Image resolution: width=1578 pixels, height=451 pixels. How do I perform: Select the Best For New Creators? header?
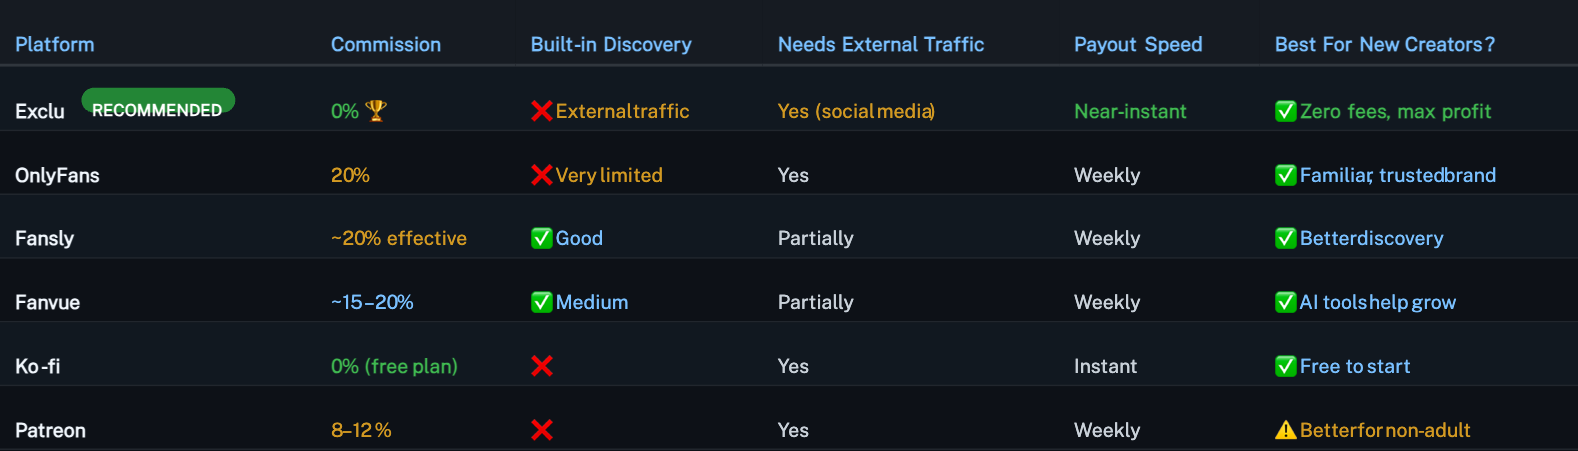coord(1385,45)
